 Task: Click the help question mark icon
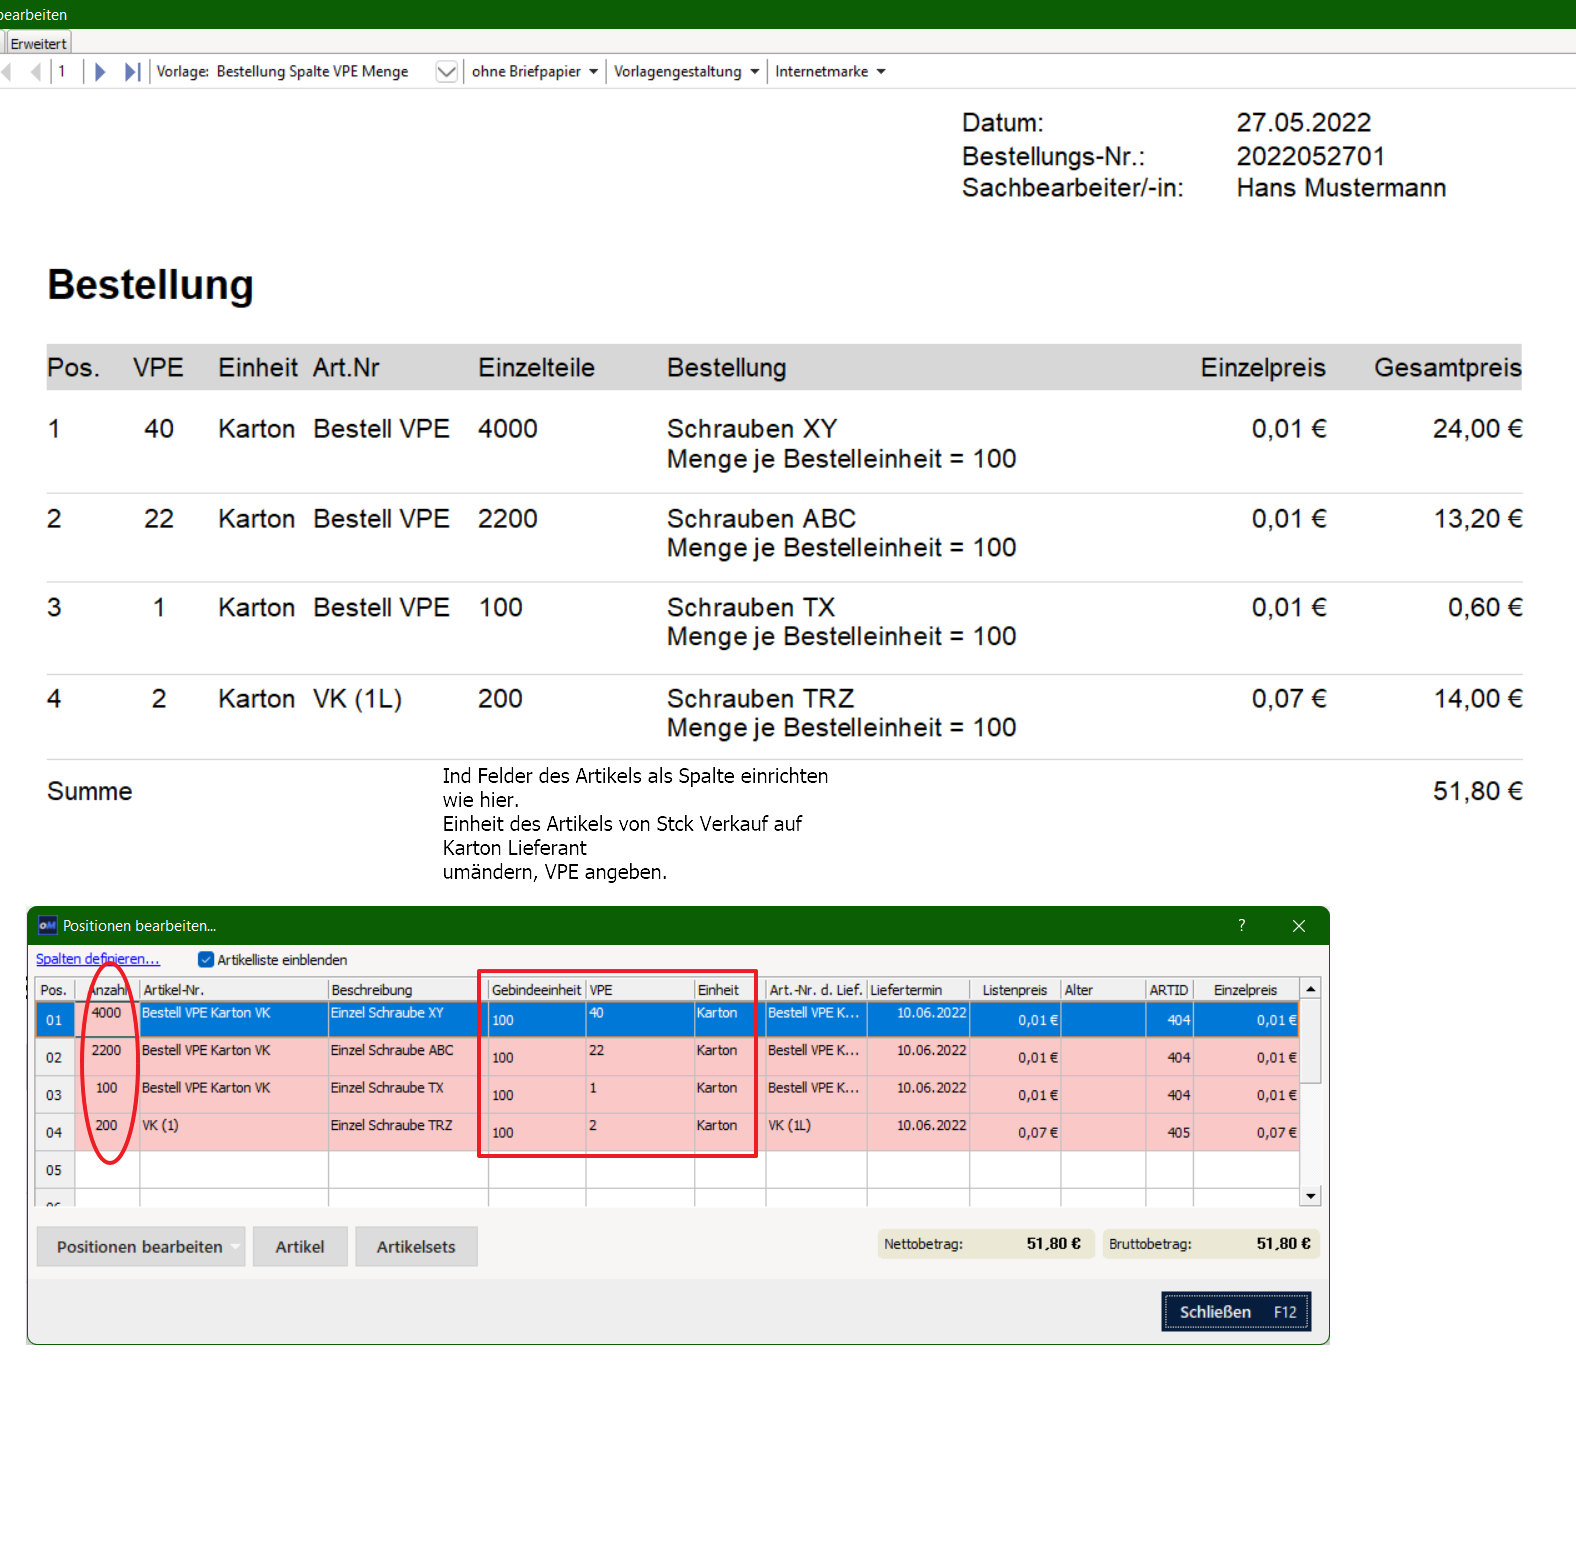[1242, 925]
